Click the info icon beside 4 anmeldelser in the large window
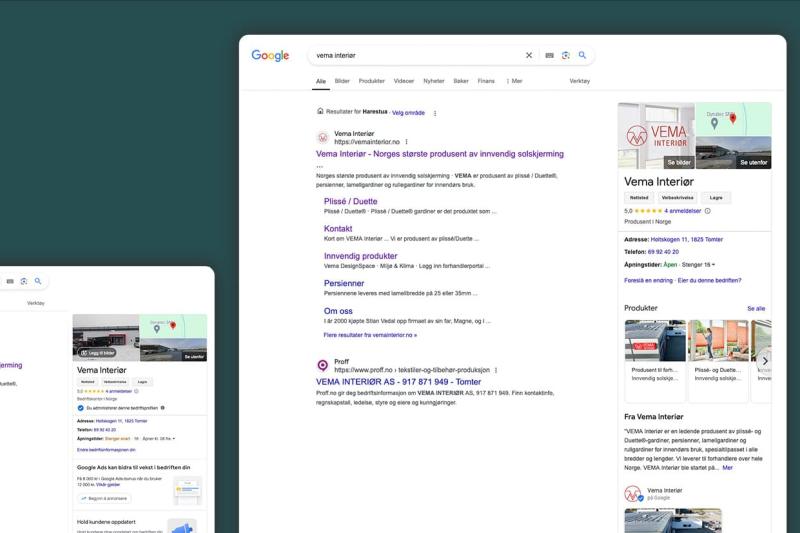This screenshot has height=533, width=800. [708, 211]
